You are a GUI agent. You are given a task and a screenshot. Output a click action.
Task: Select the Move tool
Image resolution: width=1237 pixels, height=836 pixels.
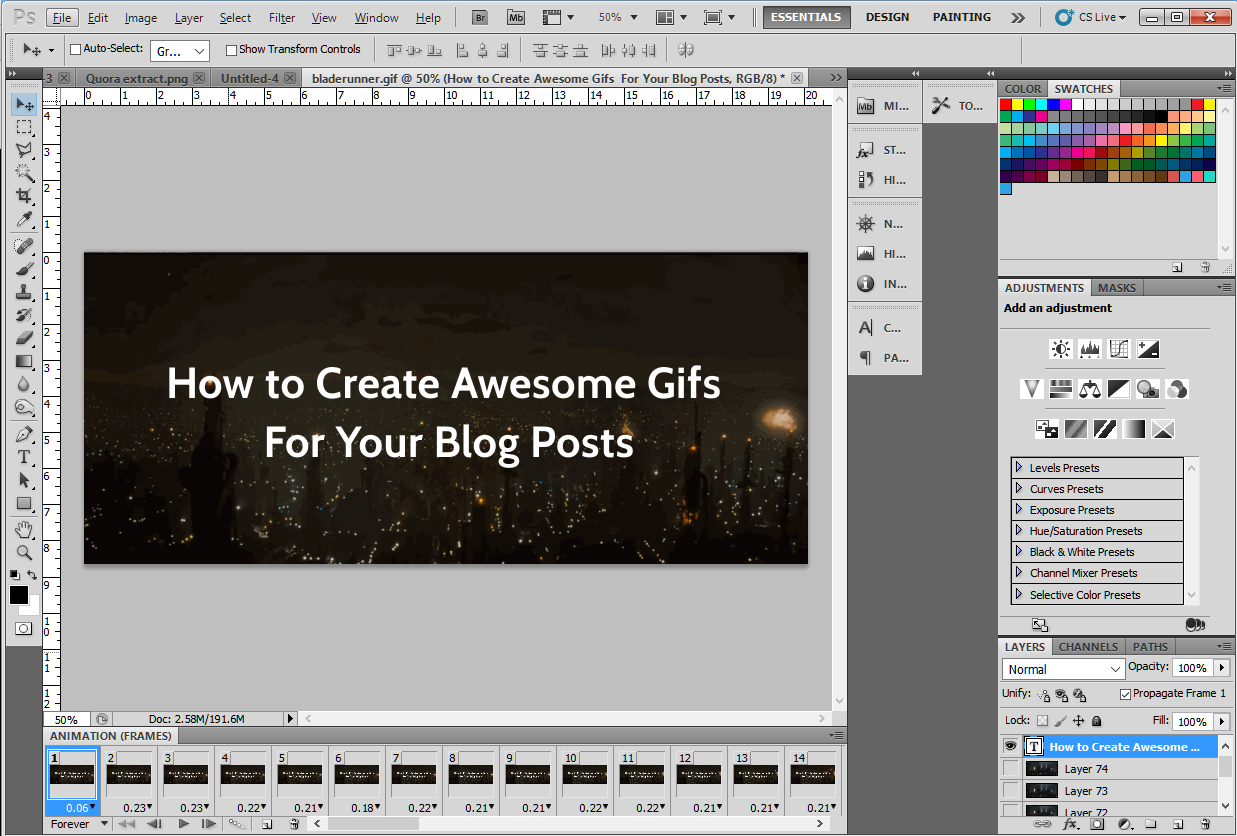(24, 105)
